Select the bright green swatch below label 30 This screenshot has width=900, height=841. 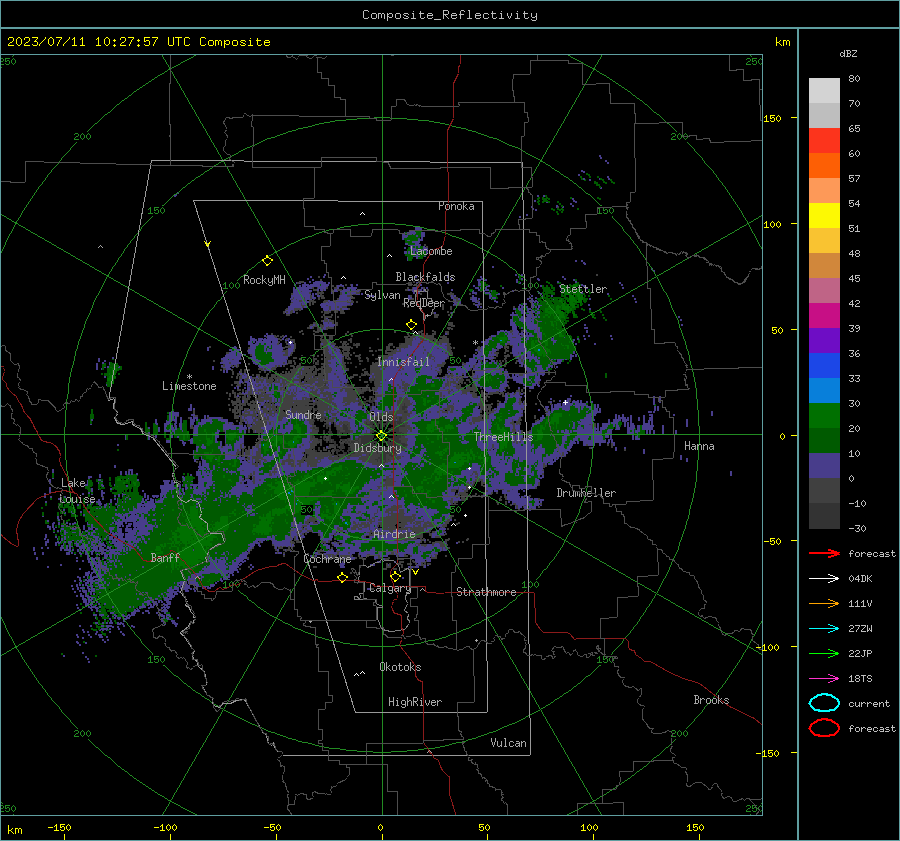coord(824,416)
